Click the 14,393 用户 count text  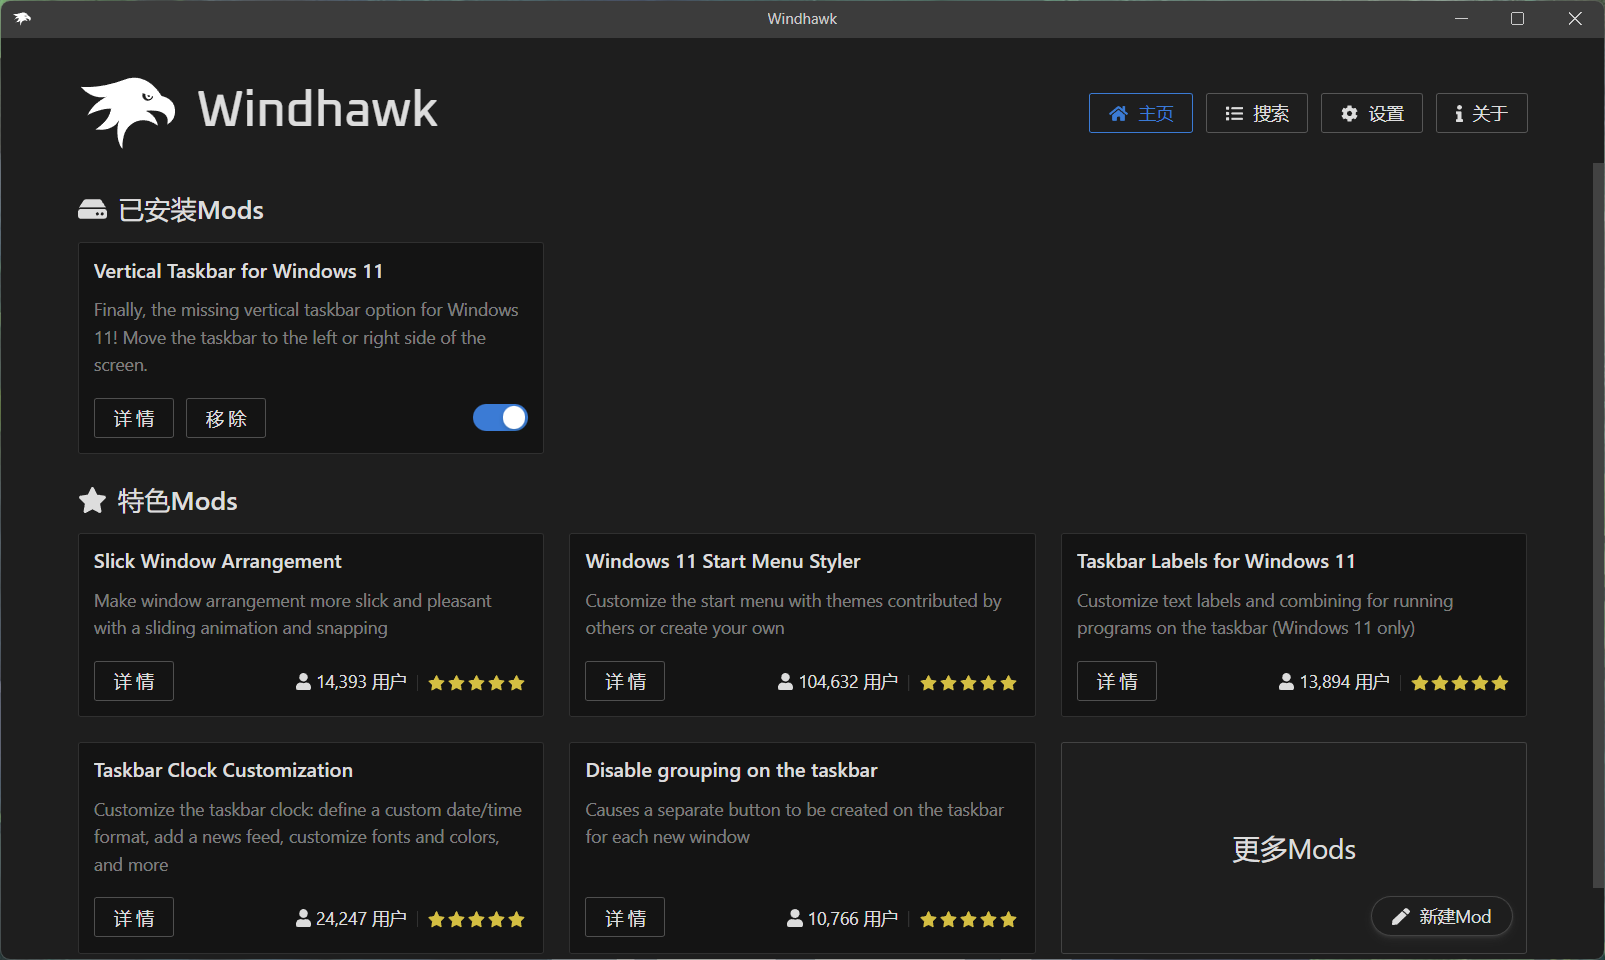361,682
